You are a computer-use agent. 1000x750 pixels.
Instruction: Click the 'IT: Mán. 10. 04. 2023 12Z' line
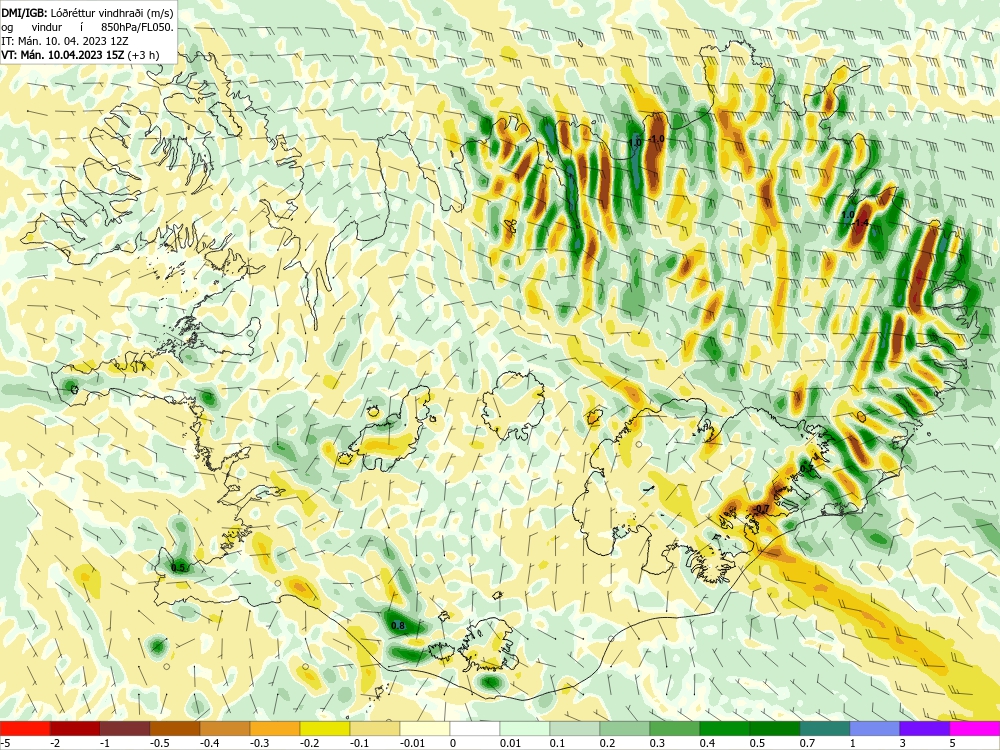(62, 41)
